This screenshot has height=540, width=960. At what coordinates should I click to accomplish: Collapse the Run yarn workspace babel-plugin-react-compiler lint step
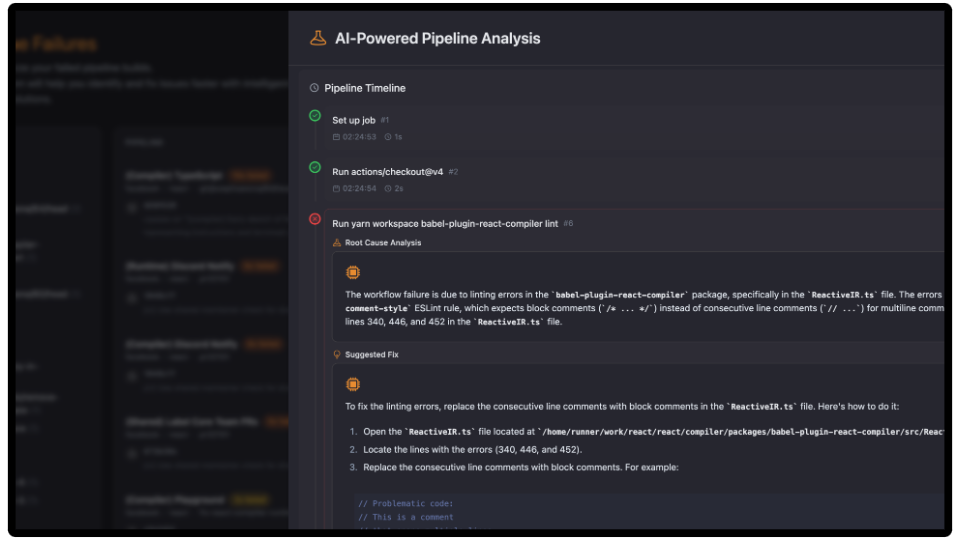[445, 223]
